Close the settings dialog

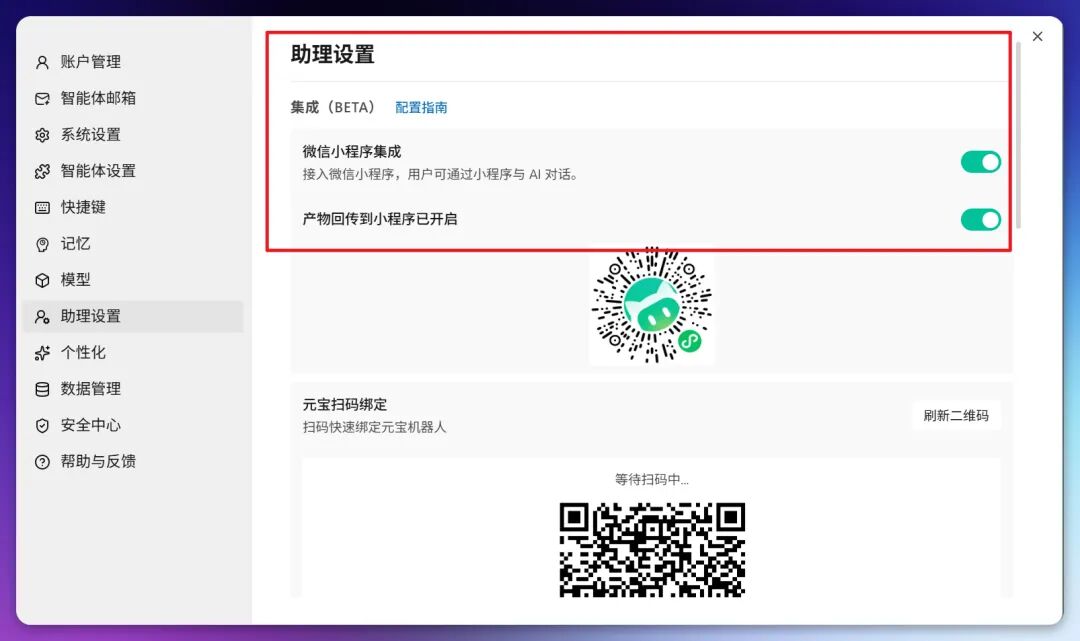[x=1037, y=36]
